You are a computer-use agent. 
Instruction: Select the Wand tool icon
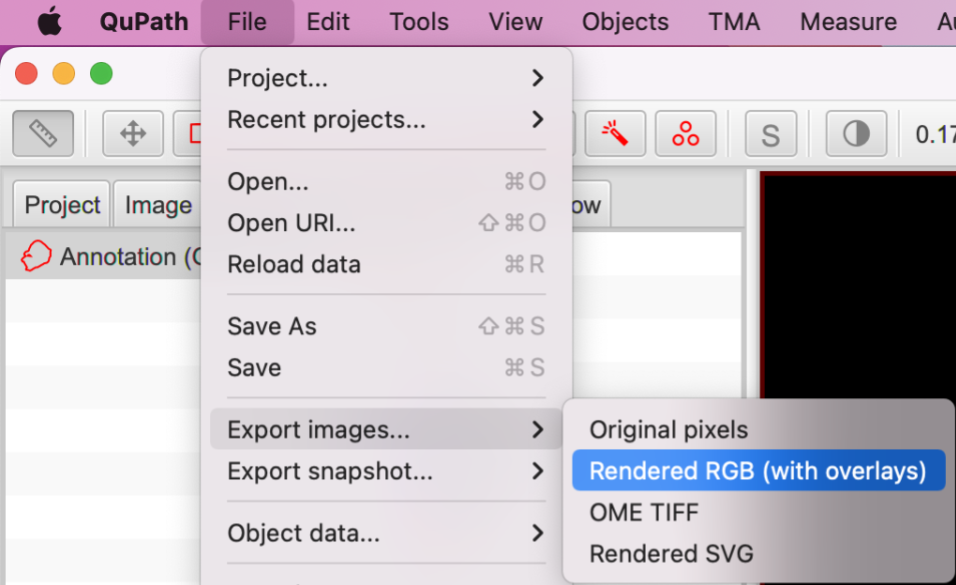pyautogui.click(x=614, y=133)
